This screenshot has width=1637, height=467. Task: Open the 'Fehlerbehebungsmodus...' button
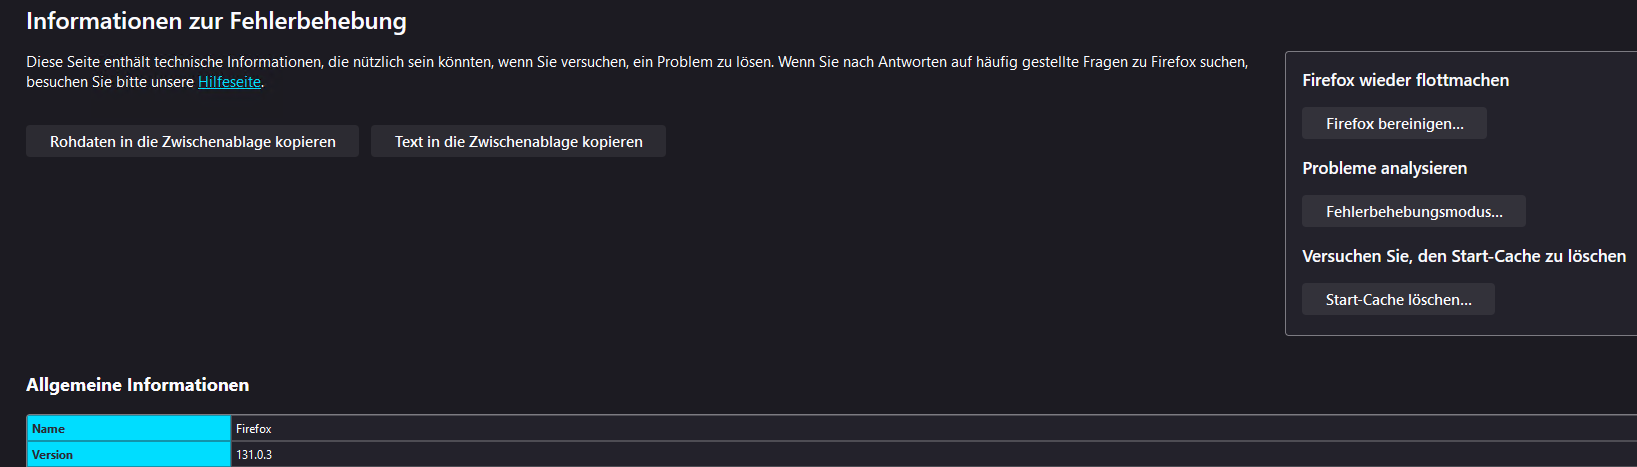tap(1413, 212)
